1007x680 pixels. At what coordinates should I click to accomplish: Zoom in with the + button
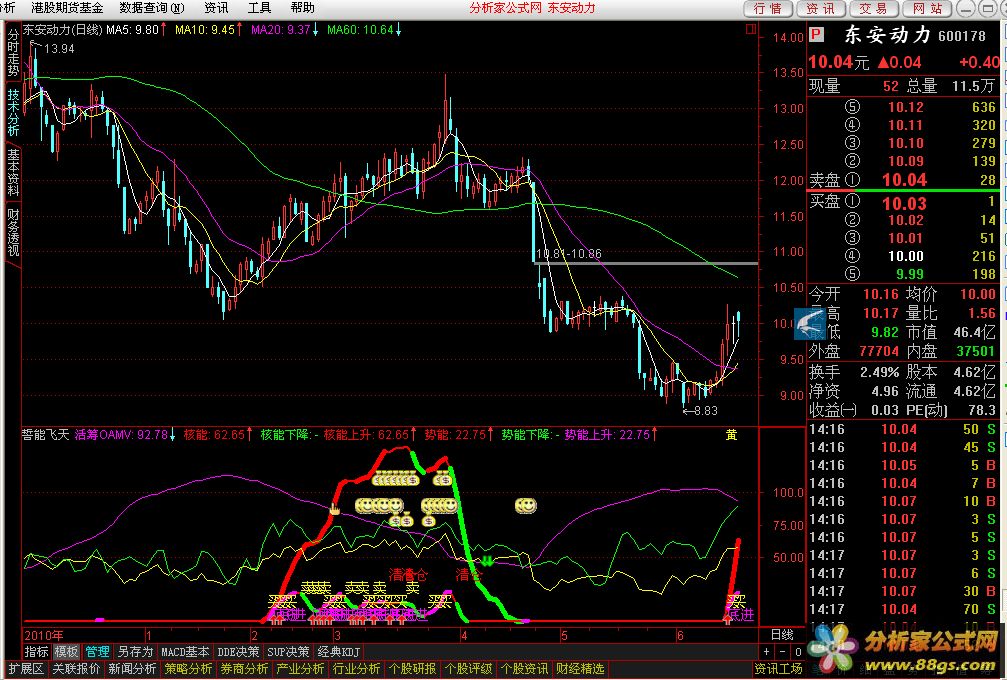pos(767,652)
